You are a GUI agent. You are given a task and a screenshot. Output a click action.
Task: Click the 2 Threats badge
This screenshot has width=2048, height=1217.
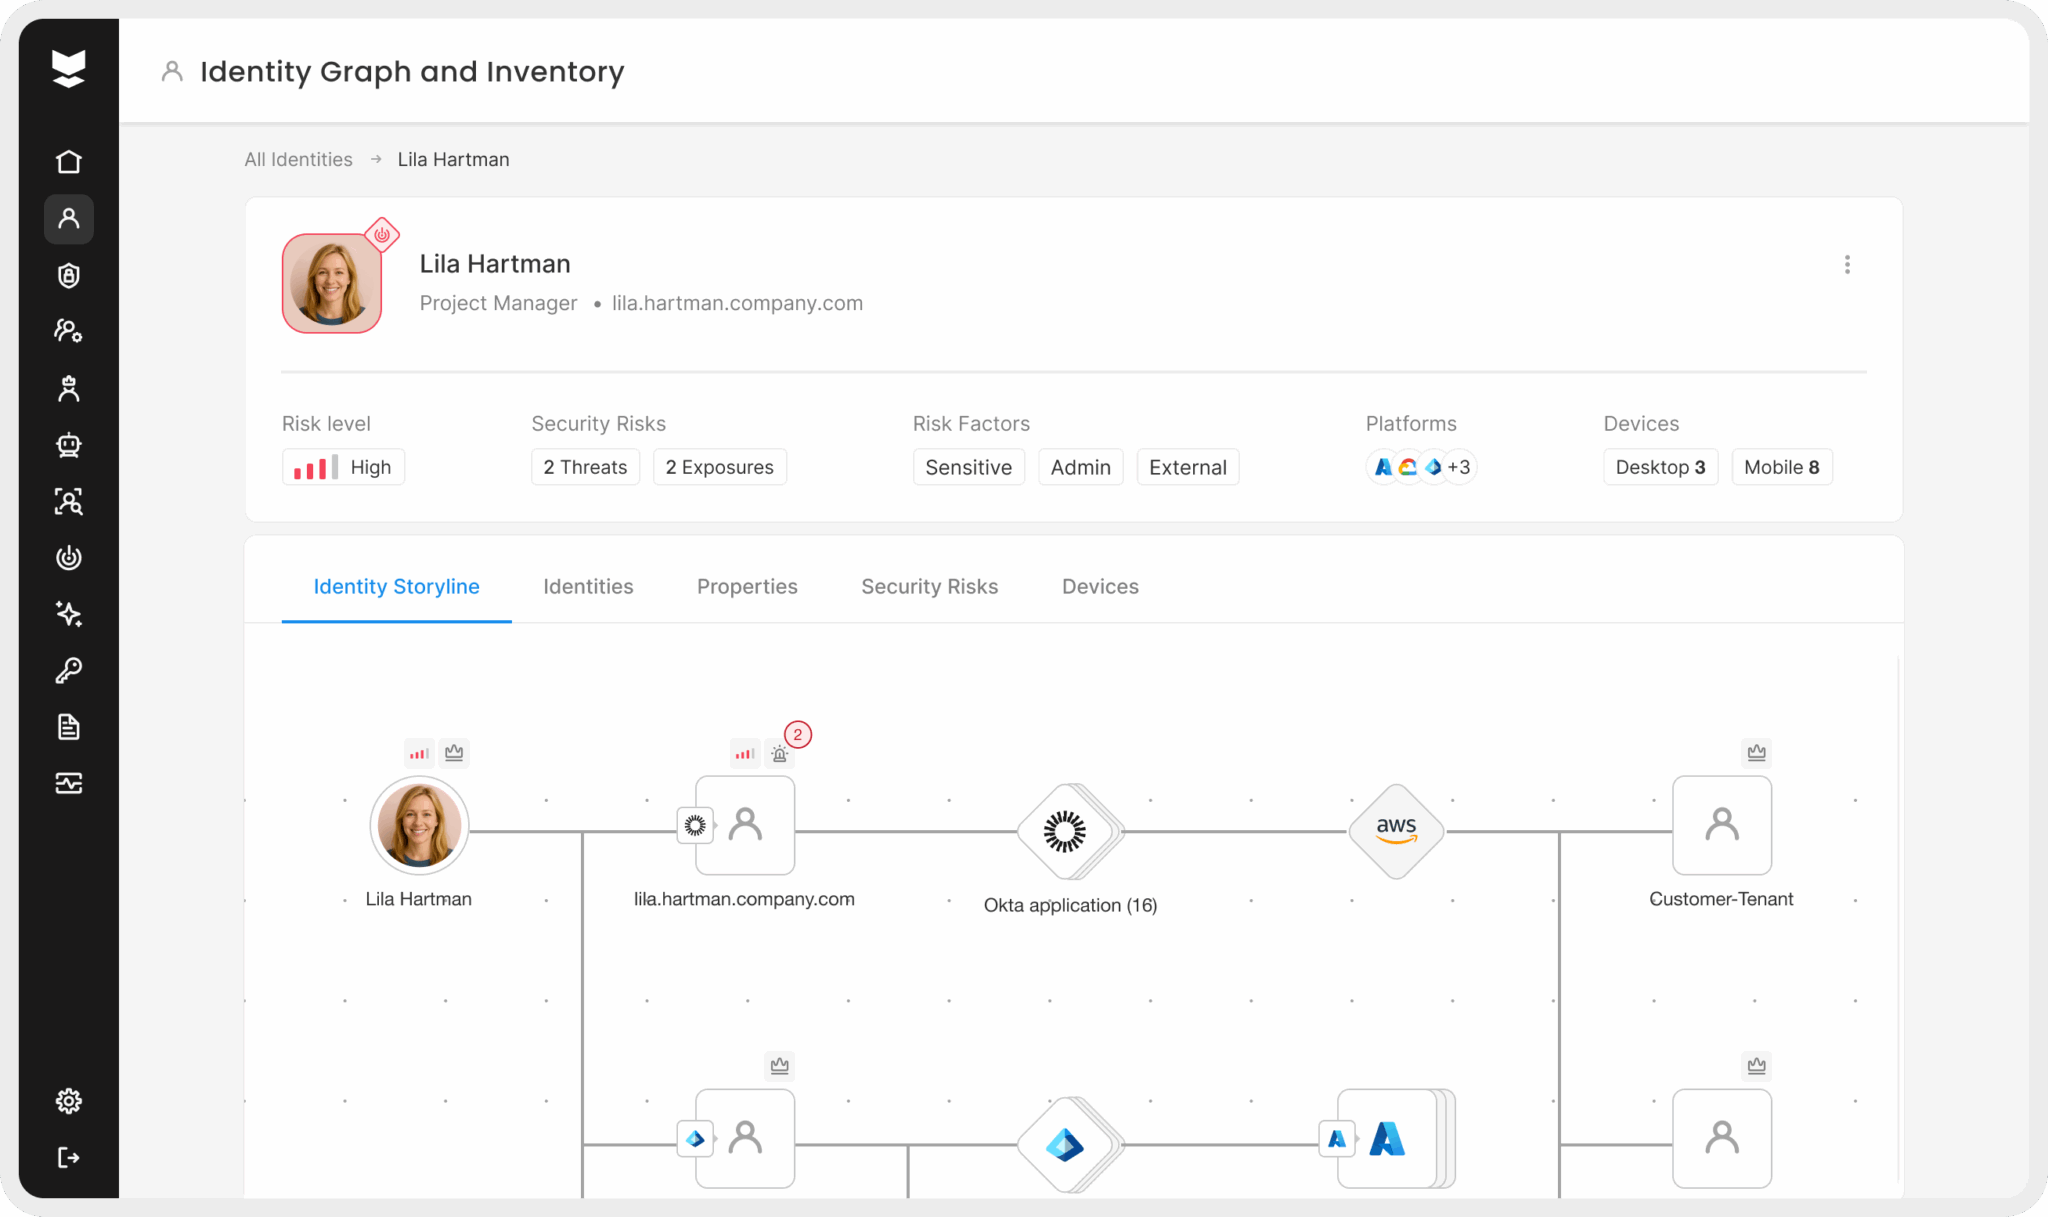tap(585, 467)
